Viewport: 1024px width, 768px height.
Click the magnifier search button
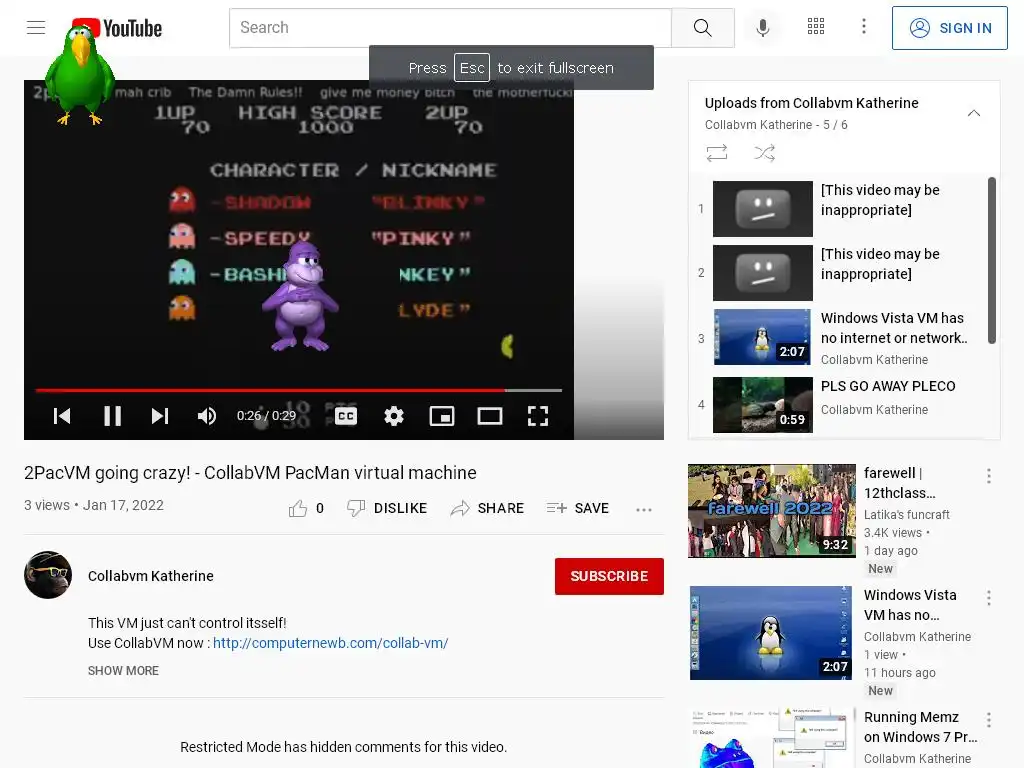click(x=703, y=27)
